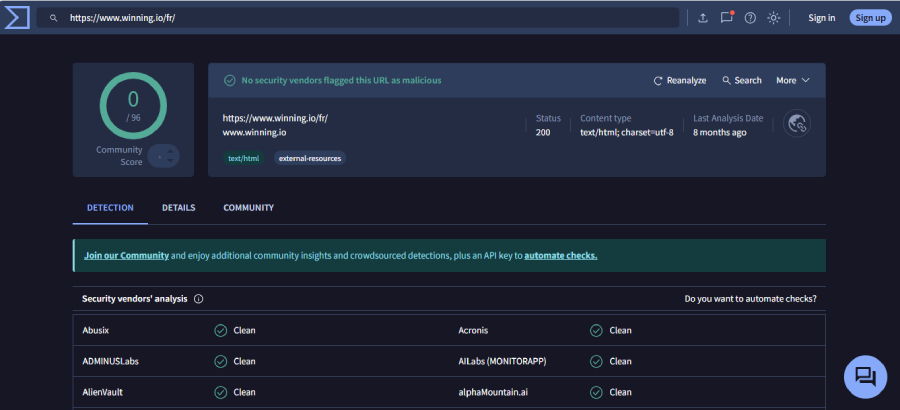This screenshot has width=900, height=410.
Task: Select the DETECTION tab
Action: pos(110,208)
